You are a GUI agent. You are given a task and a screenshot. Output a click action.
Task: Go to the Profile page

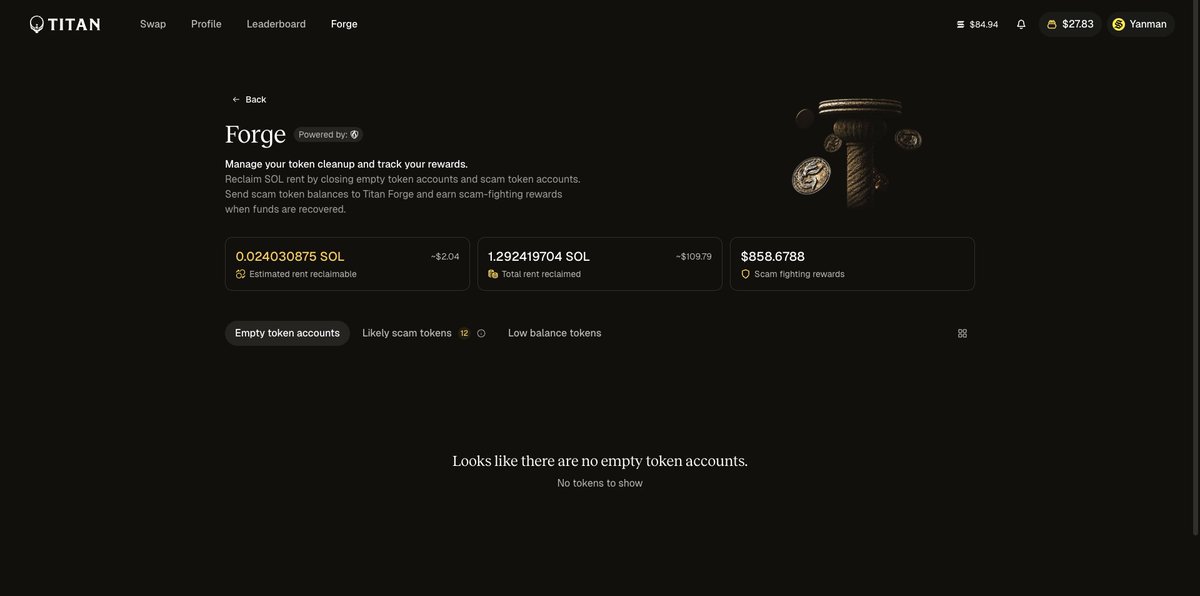coord(206,24)
